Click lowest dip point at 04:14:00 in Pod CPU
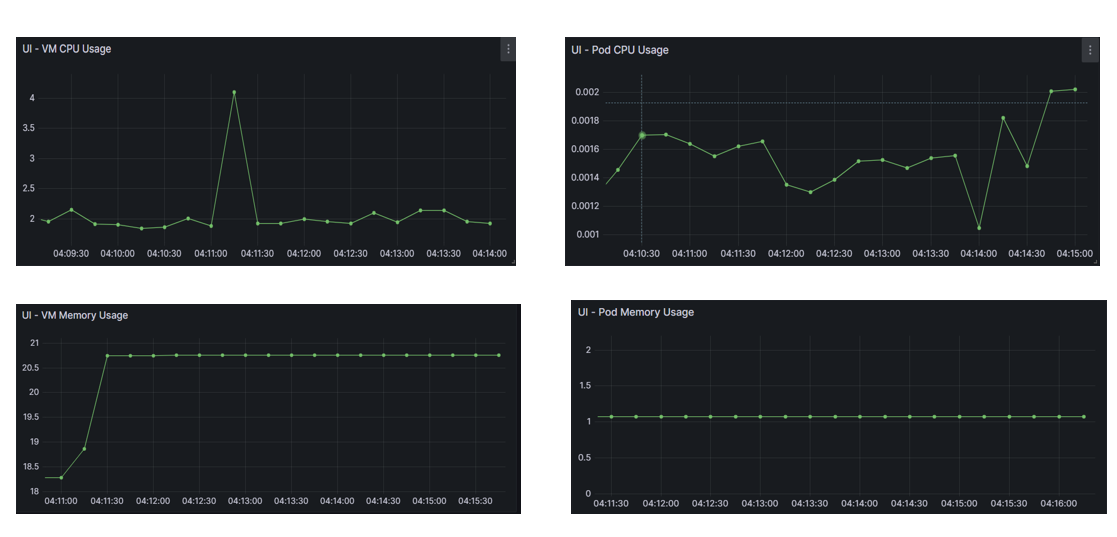Viewport: 1117px width, 537px height. [979, 228]
